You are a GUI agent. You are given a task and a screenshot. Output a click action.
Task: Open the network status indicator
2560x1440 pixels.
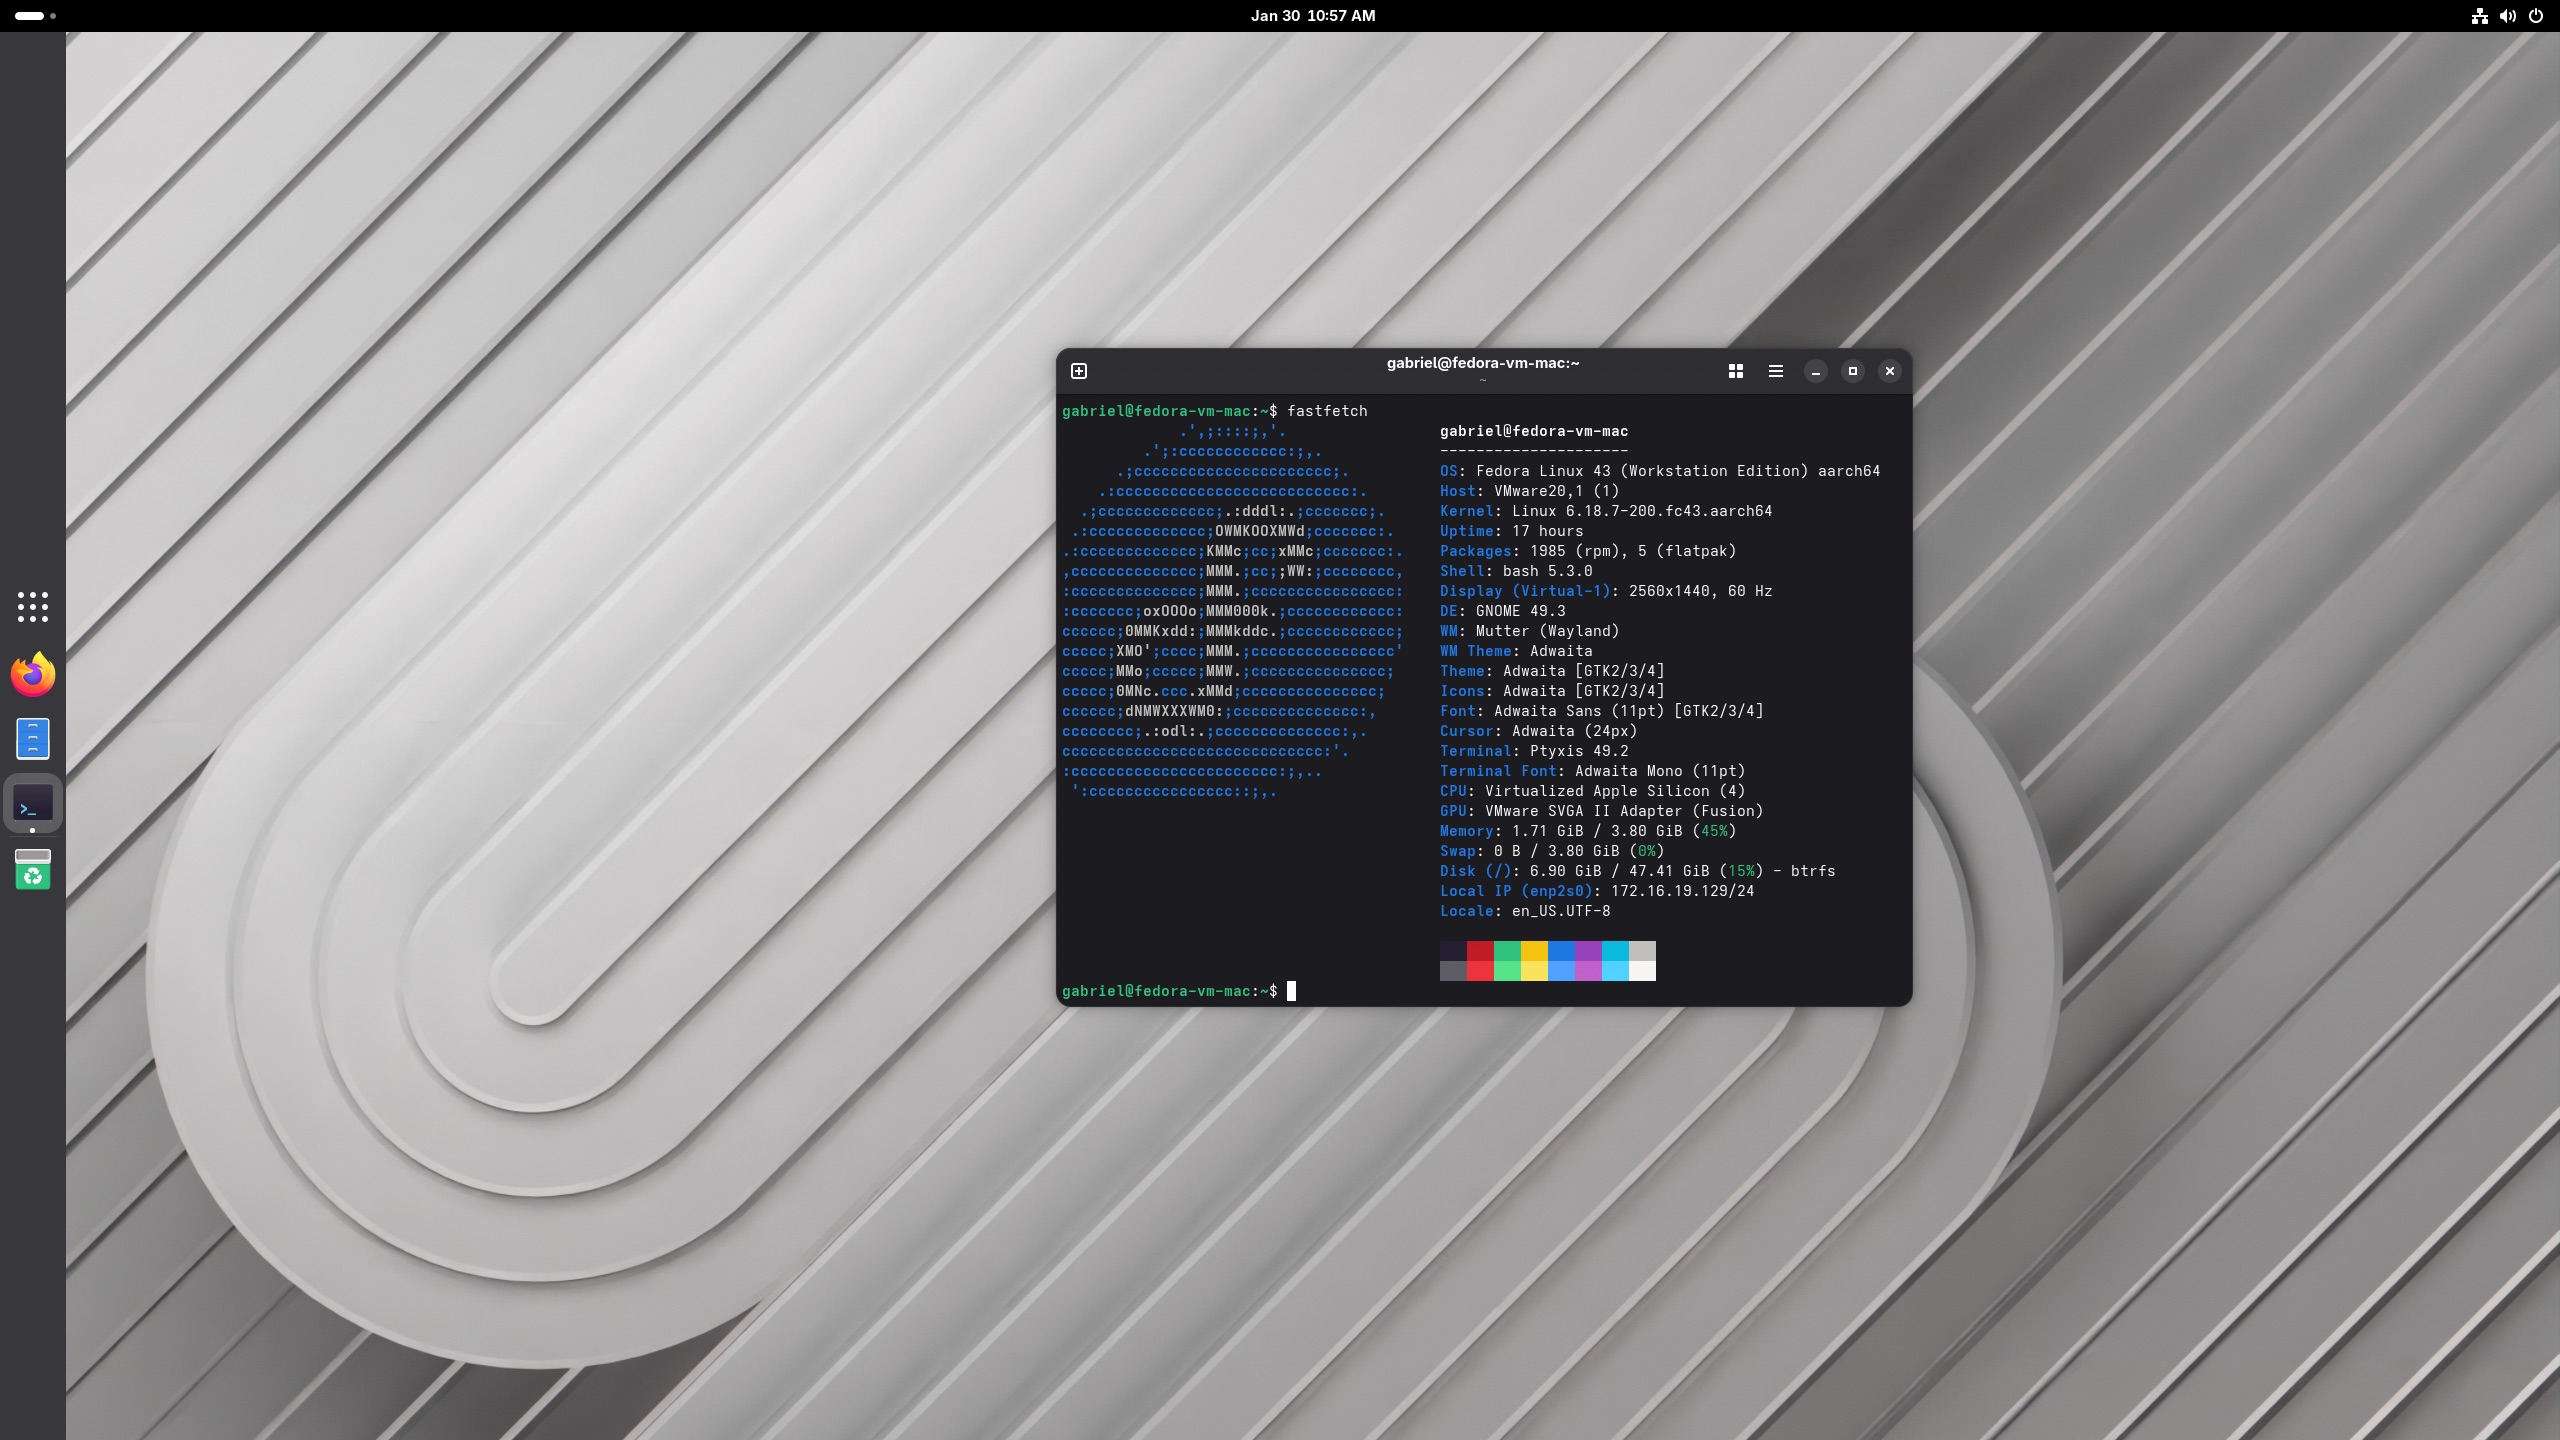[x=2479, y=16]
